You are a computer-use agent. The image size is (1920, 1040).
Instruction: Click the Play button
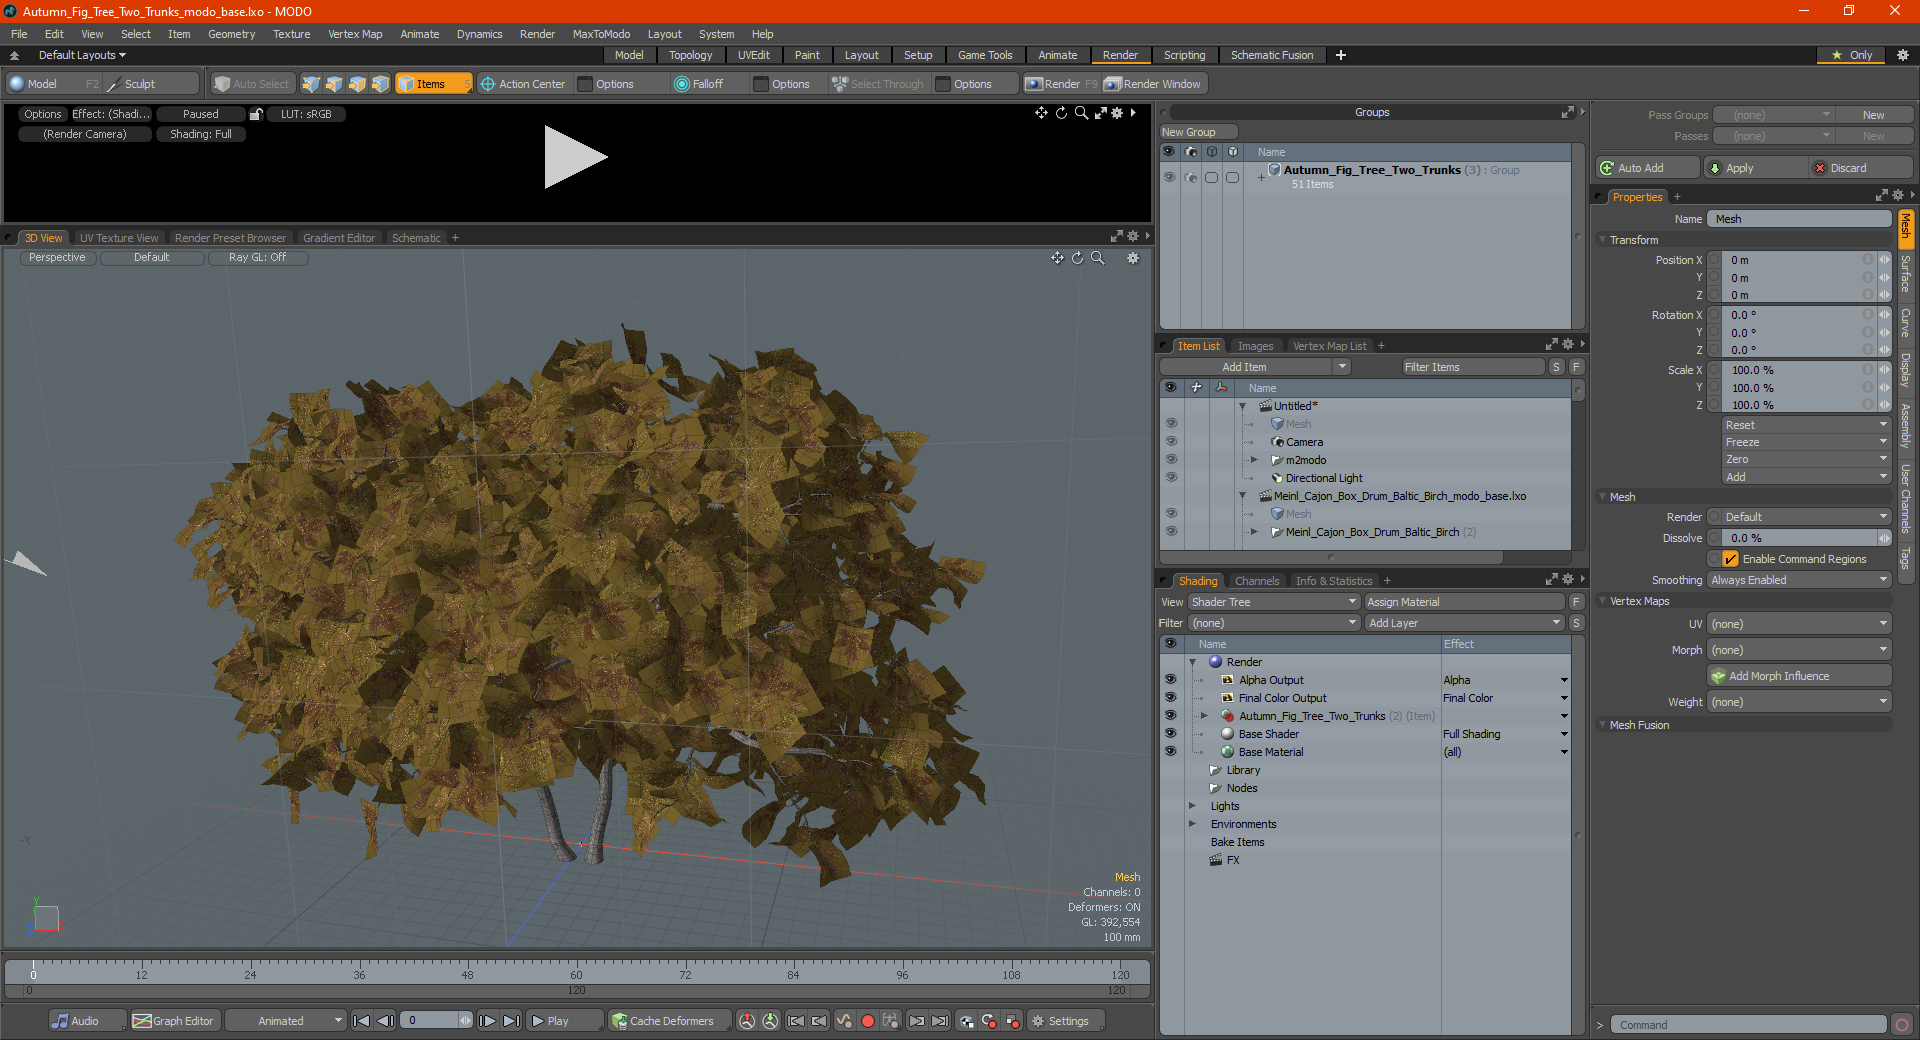[564, 1021]
